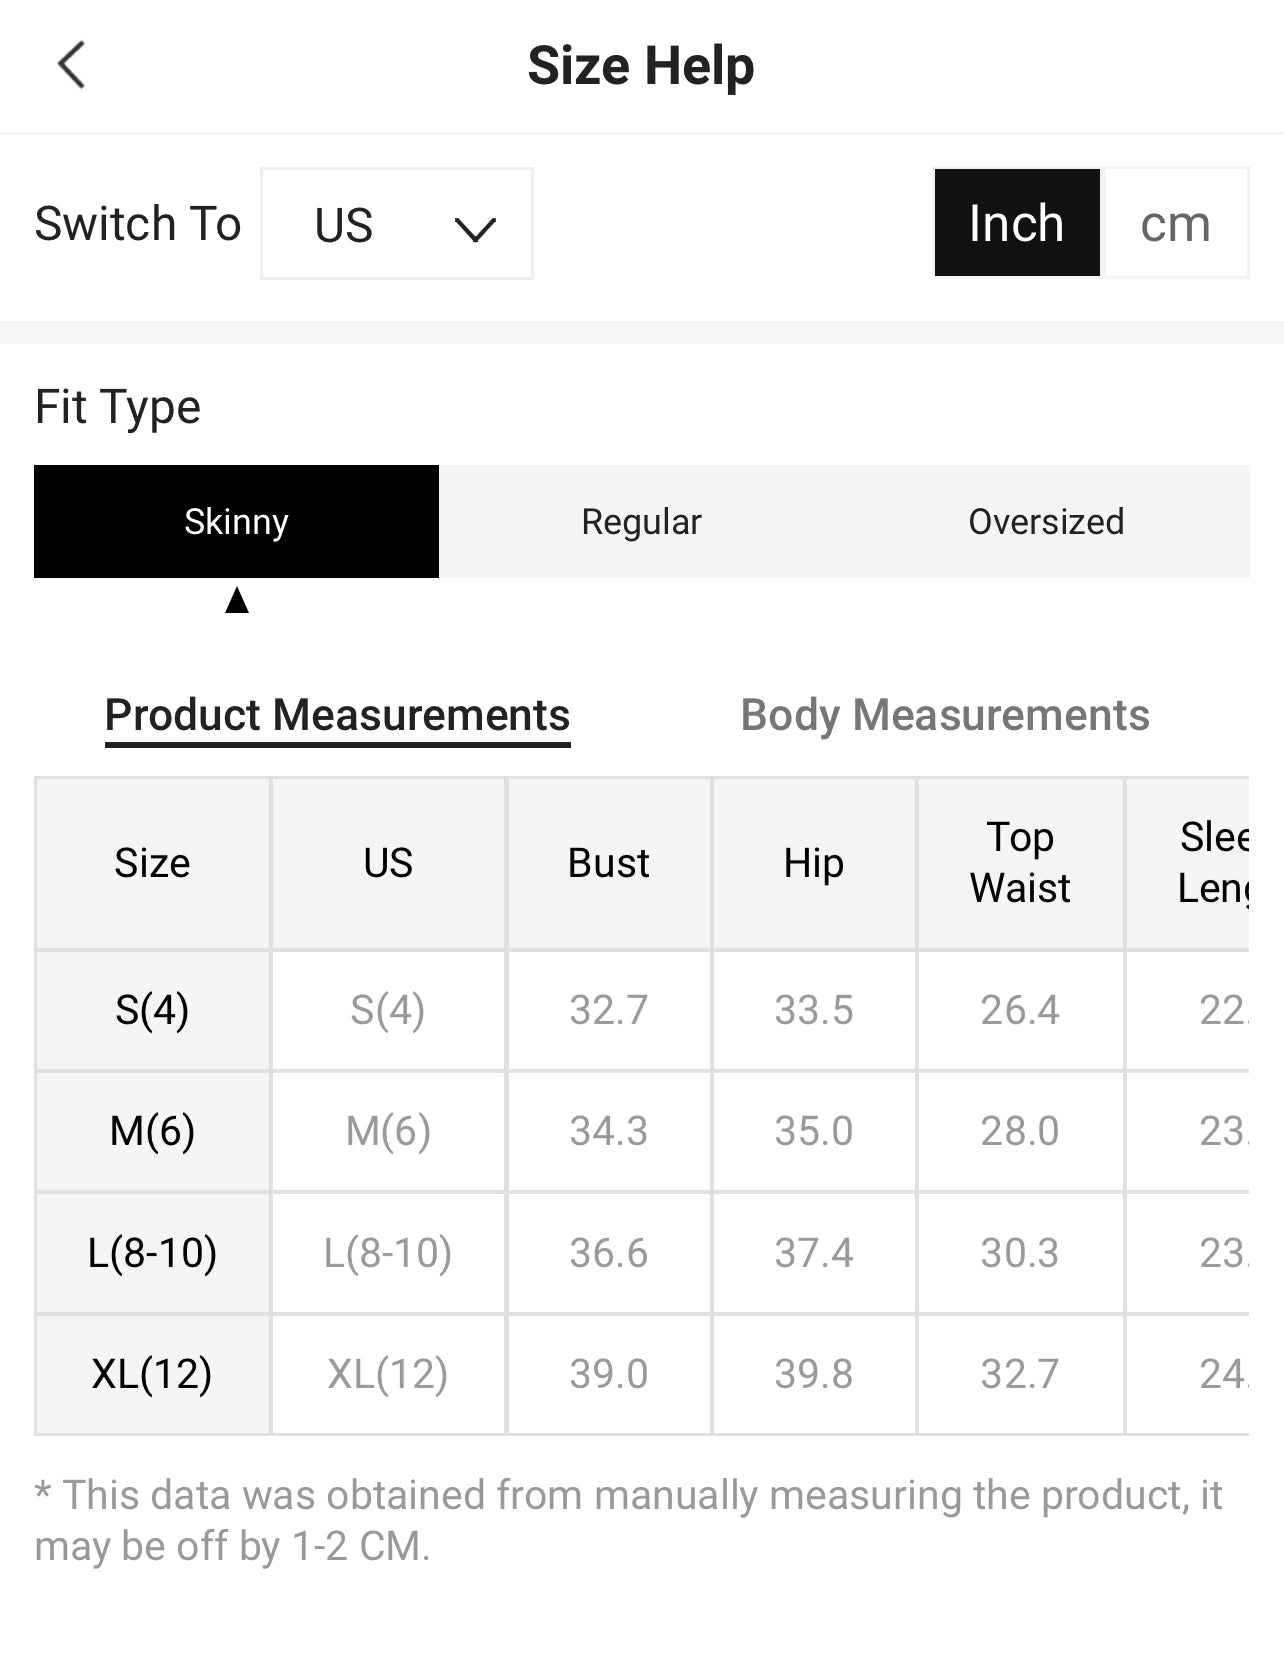1284x1666 pixels.
Task: Switch units to cm
Action: pyautogui.click(x=1175, y=223)
